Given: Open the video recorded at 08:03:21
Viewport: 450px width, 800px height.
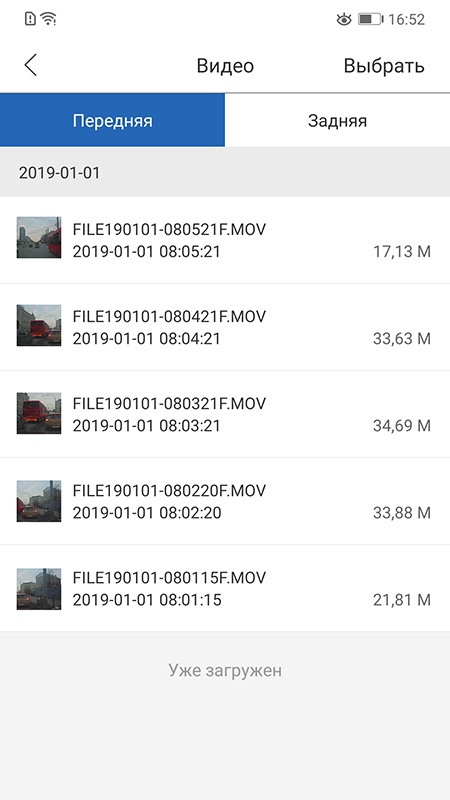Looking at the screenshot, I should tap(225, 414).
